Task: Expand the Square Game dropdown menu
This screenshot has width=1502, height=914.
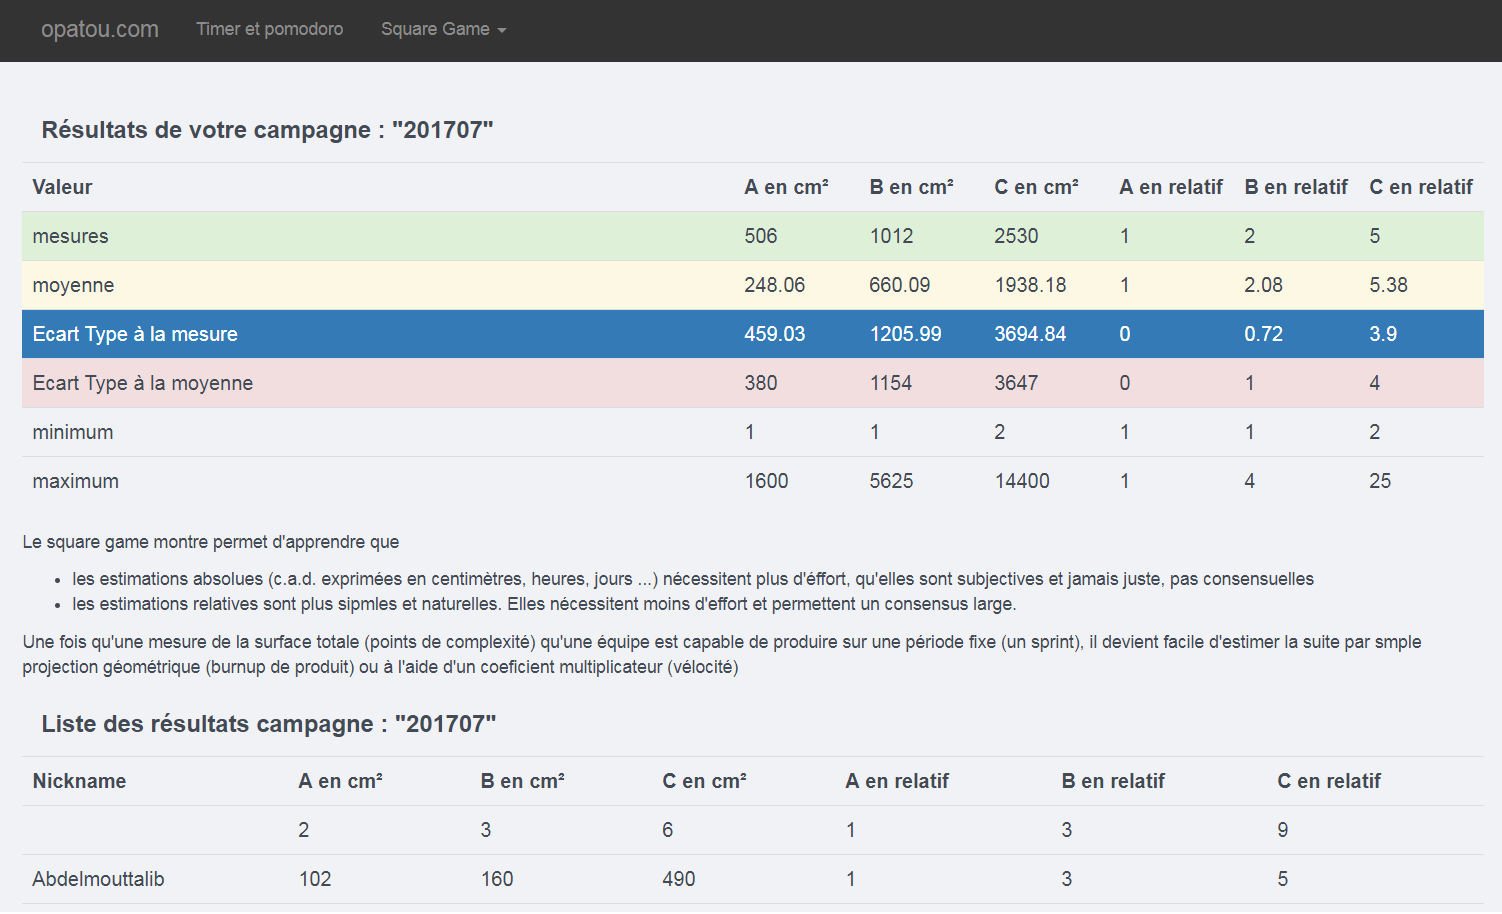Action: click(x=436, y=29)
